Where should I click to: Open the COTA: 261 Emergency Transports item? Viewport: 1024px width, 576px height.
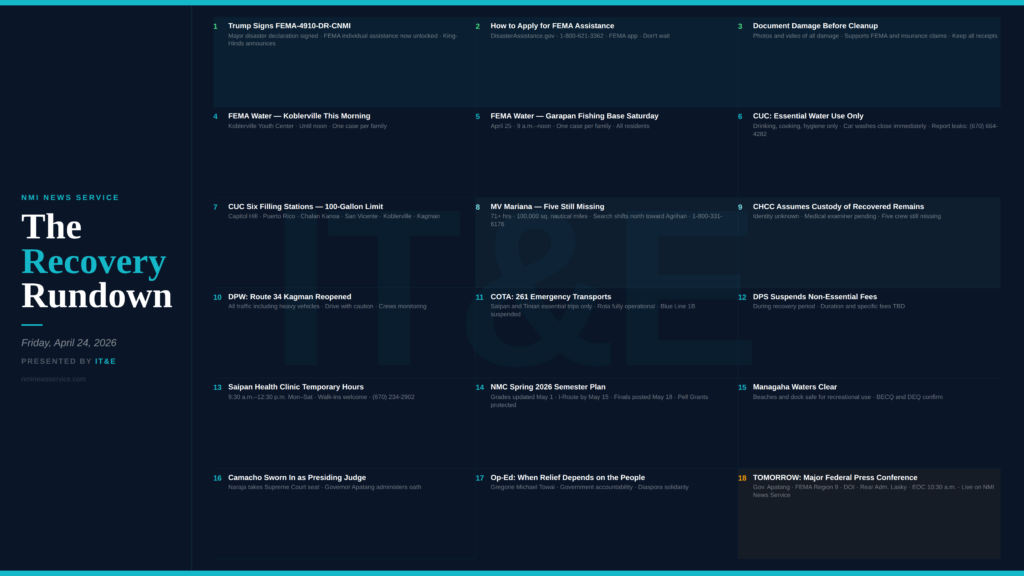click(x=550, y=297)
